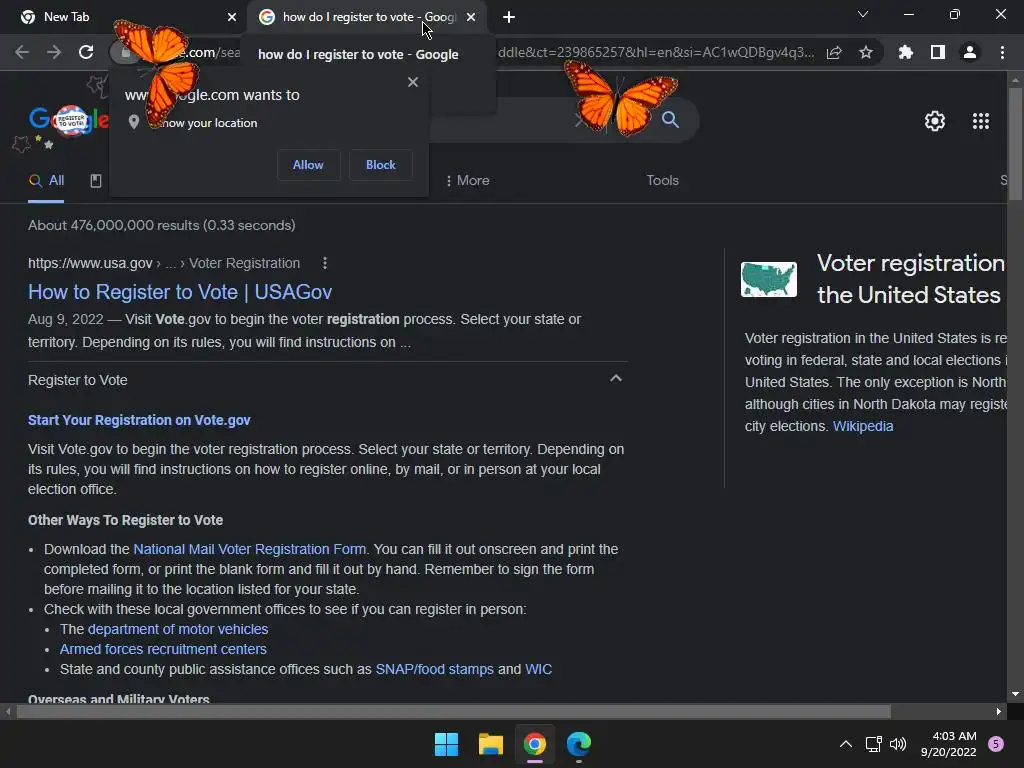This screenshot has width=1024, height=768.
Task: Open the network status tray icon
Action: (873, 744)
